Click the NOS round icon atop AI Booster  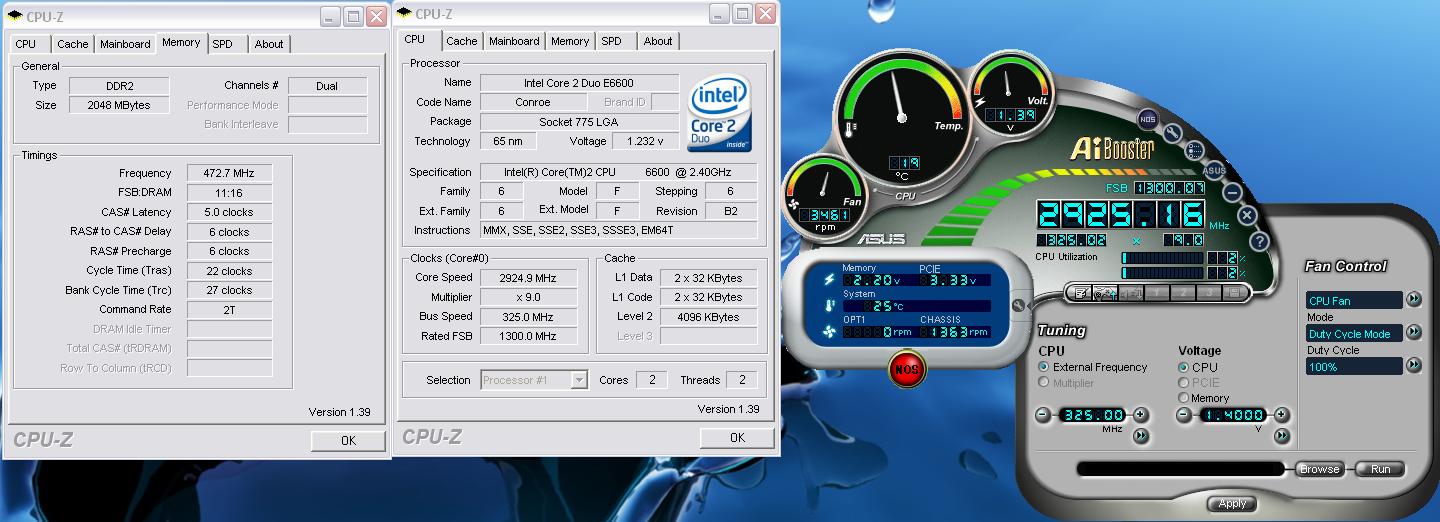[x=1147, y=121]
